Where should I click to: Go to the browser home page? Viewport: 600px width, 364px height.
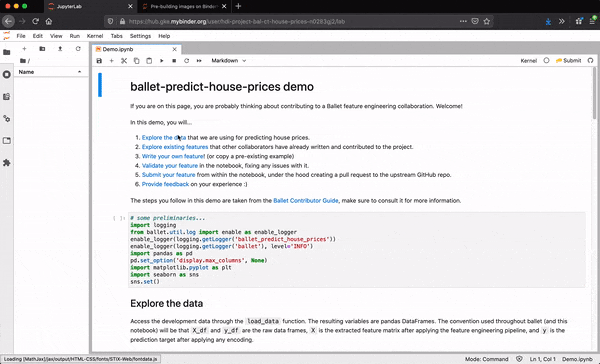[x=49, y=21]
